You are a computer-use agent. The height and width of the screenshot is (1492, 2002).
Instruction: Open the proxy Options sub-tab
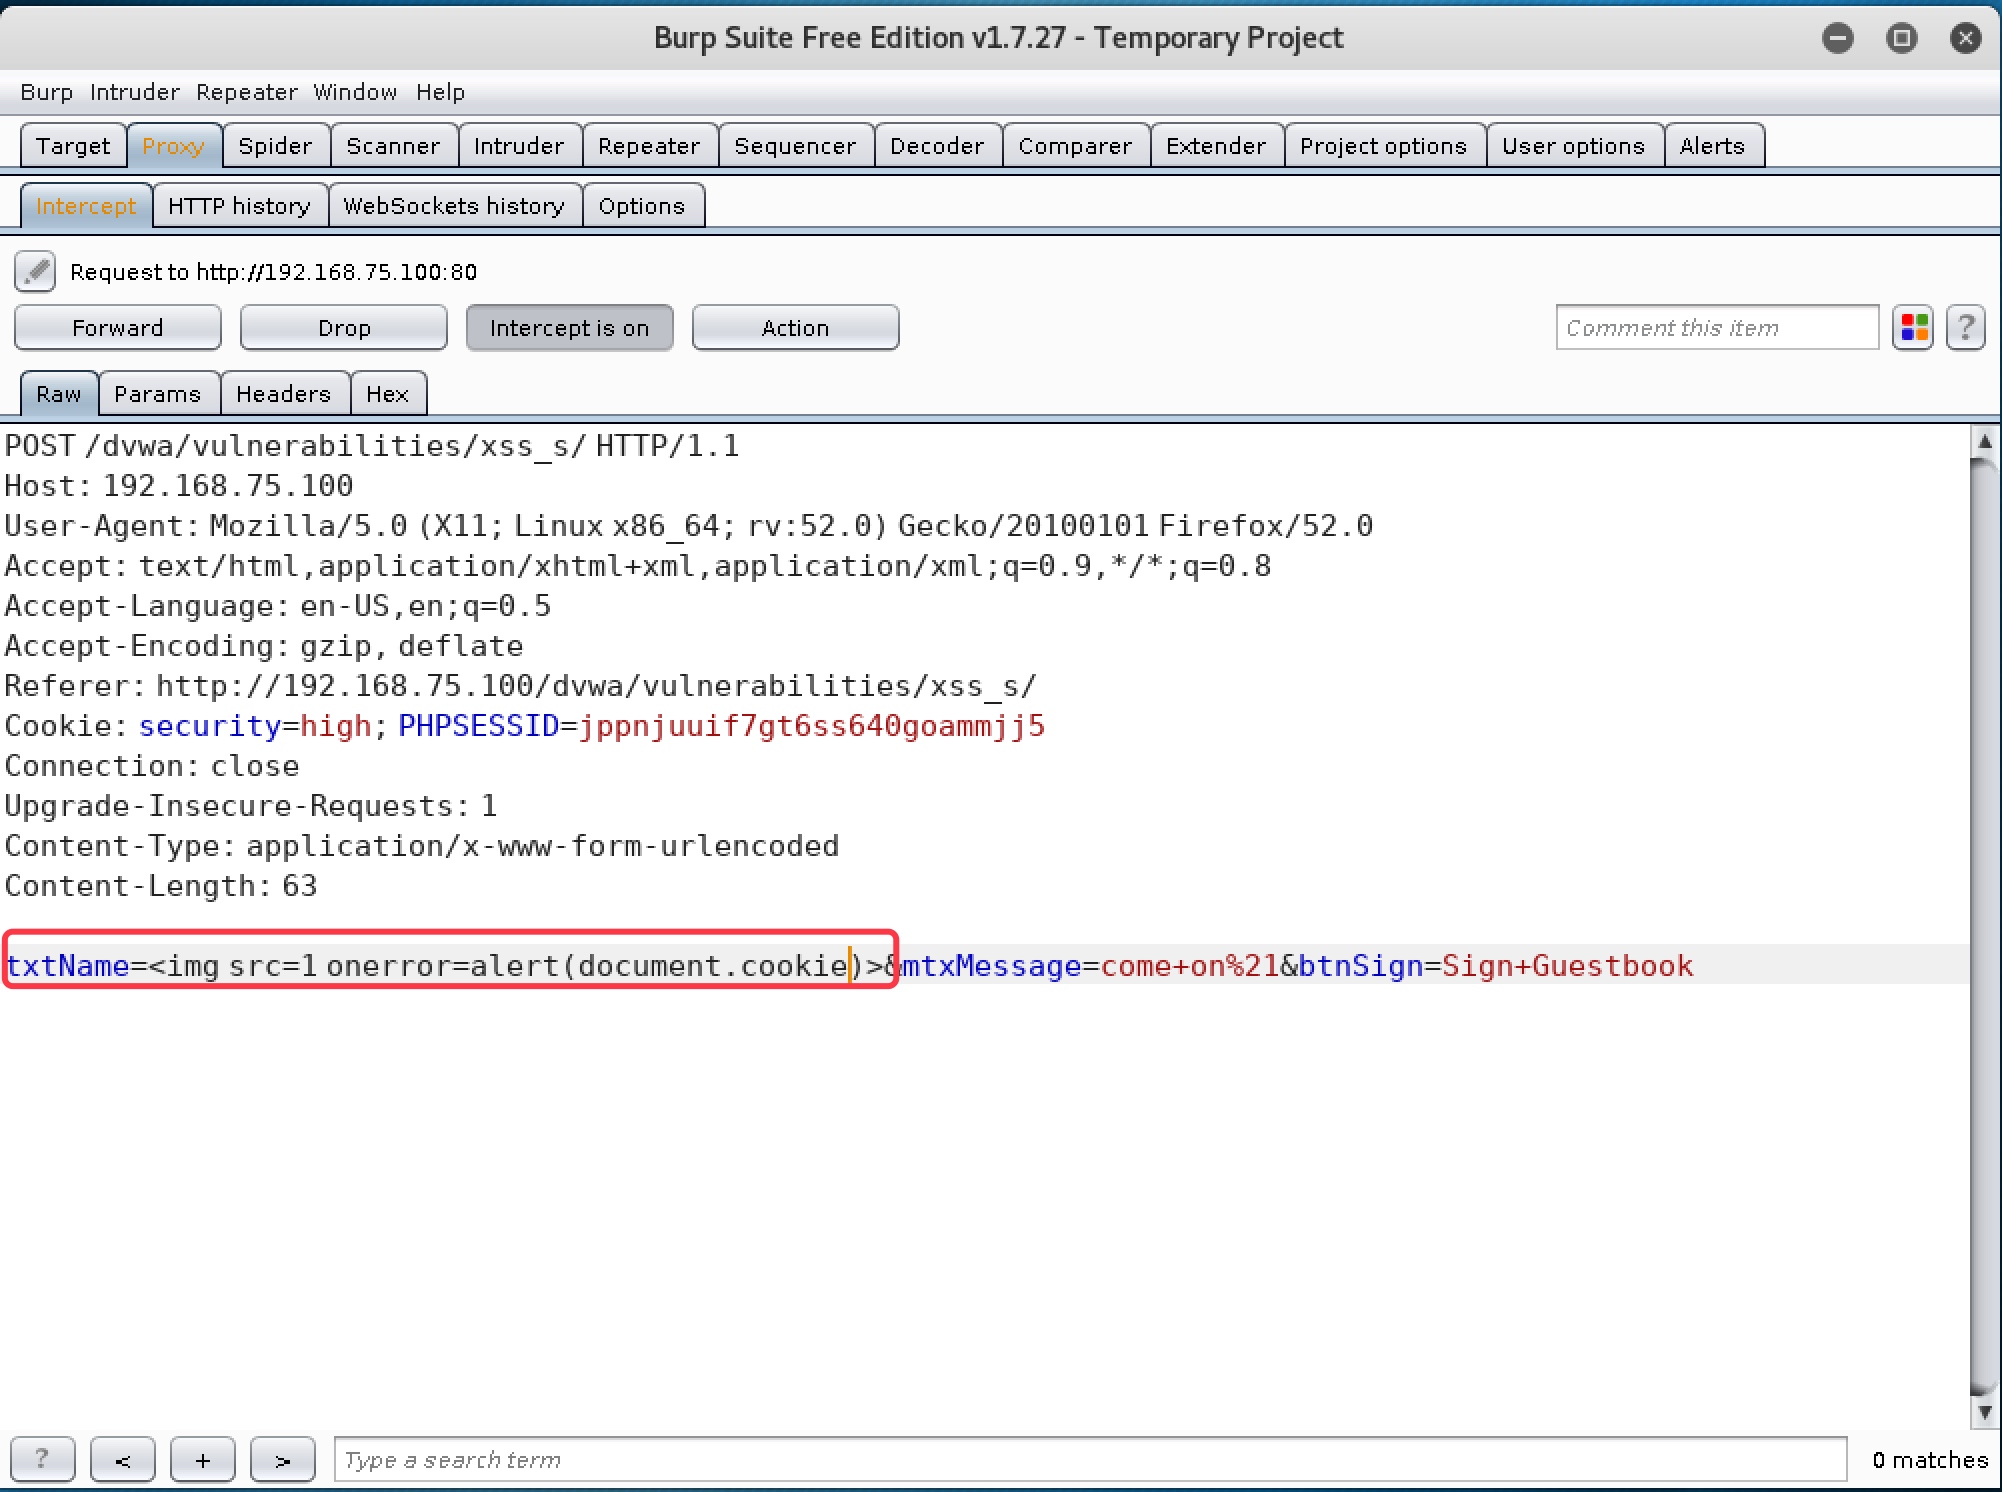tap(642, 206)
